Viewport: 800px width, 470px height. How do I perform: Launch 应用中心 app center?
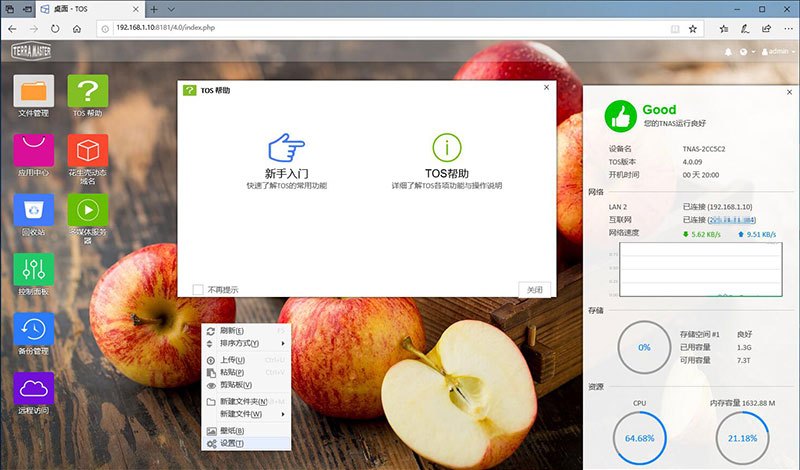(x=33, y=153)
